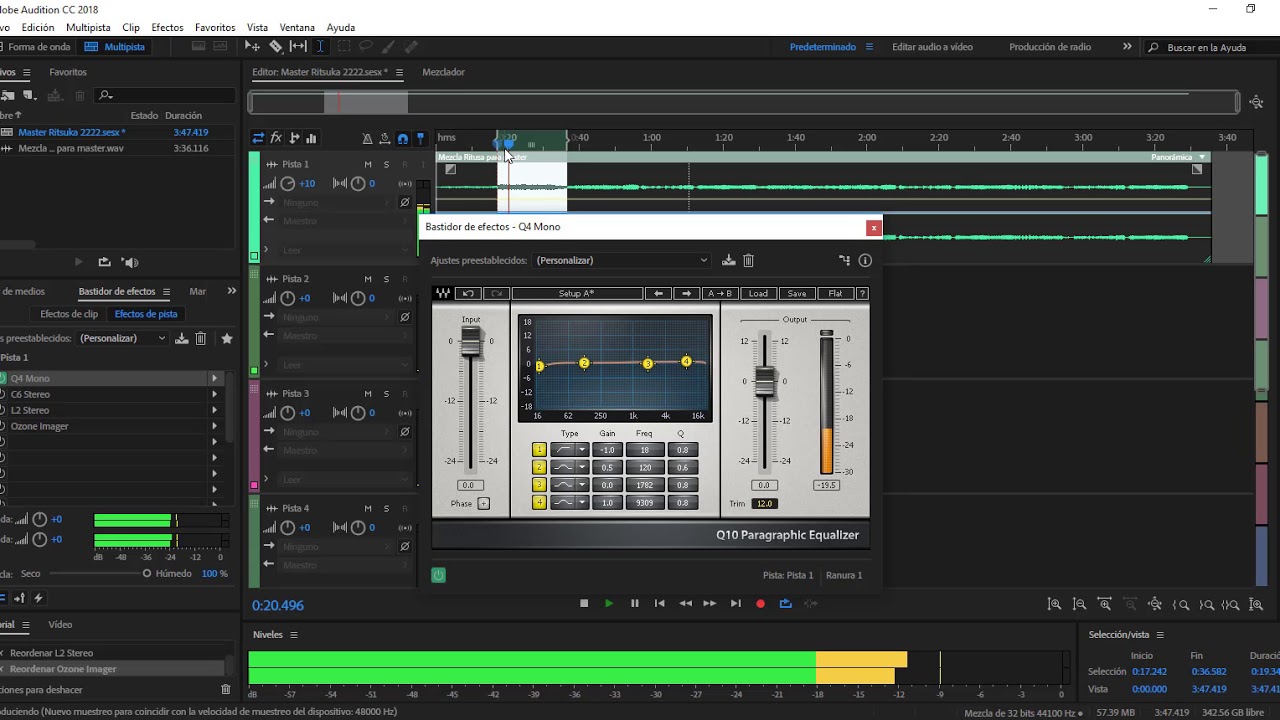
Task: Show the fx view in the track header
Action: click(x=276, y=138)
